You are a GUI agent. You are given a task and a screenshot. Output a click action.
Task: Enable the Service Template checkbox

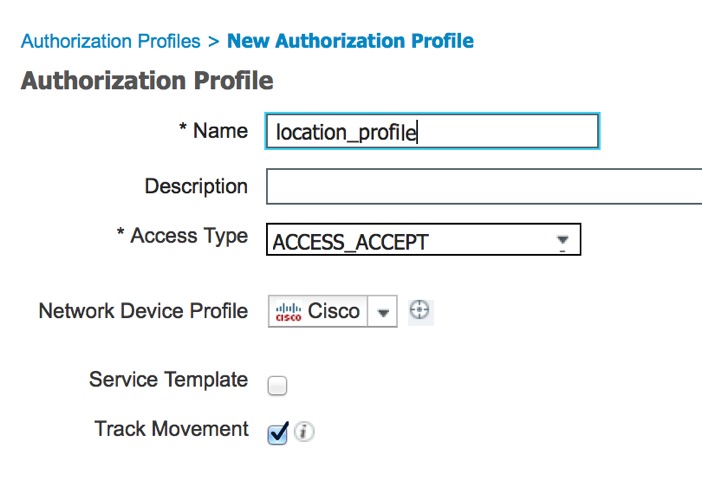[278, 384]
